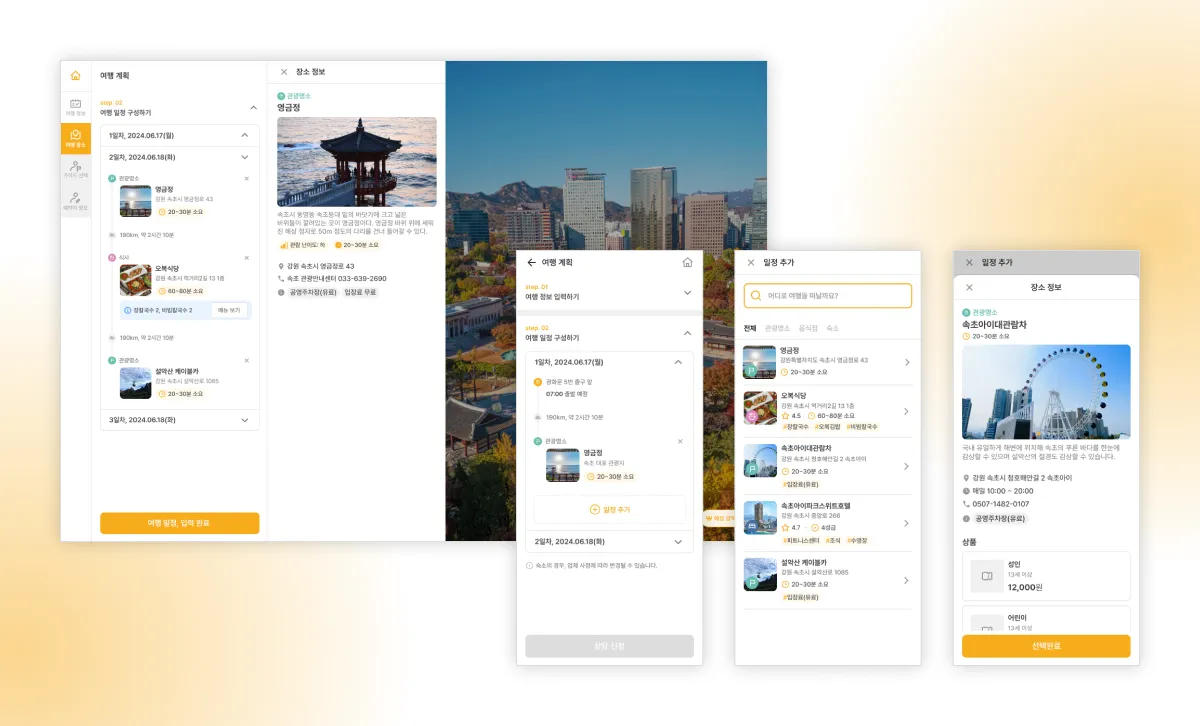Click search field 어디로 여행을 떠날까요?
This screenshot has height=726, width=1200.
828,295
